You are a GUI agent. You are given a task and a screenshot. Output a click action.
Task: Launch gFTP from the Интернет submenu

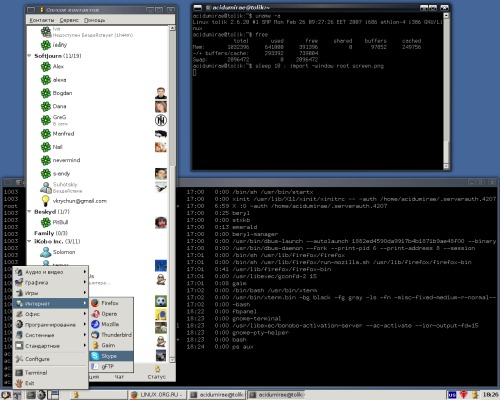(x=111, y=366)
